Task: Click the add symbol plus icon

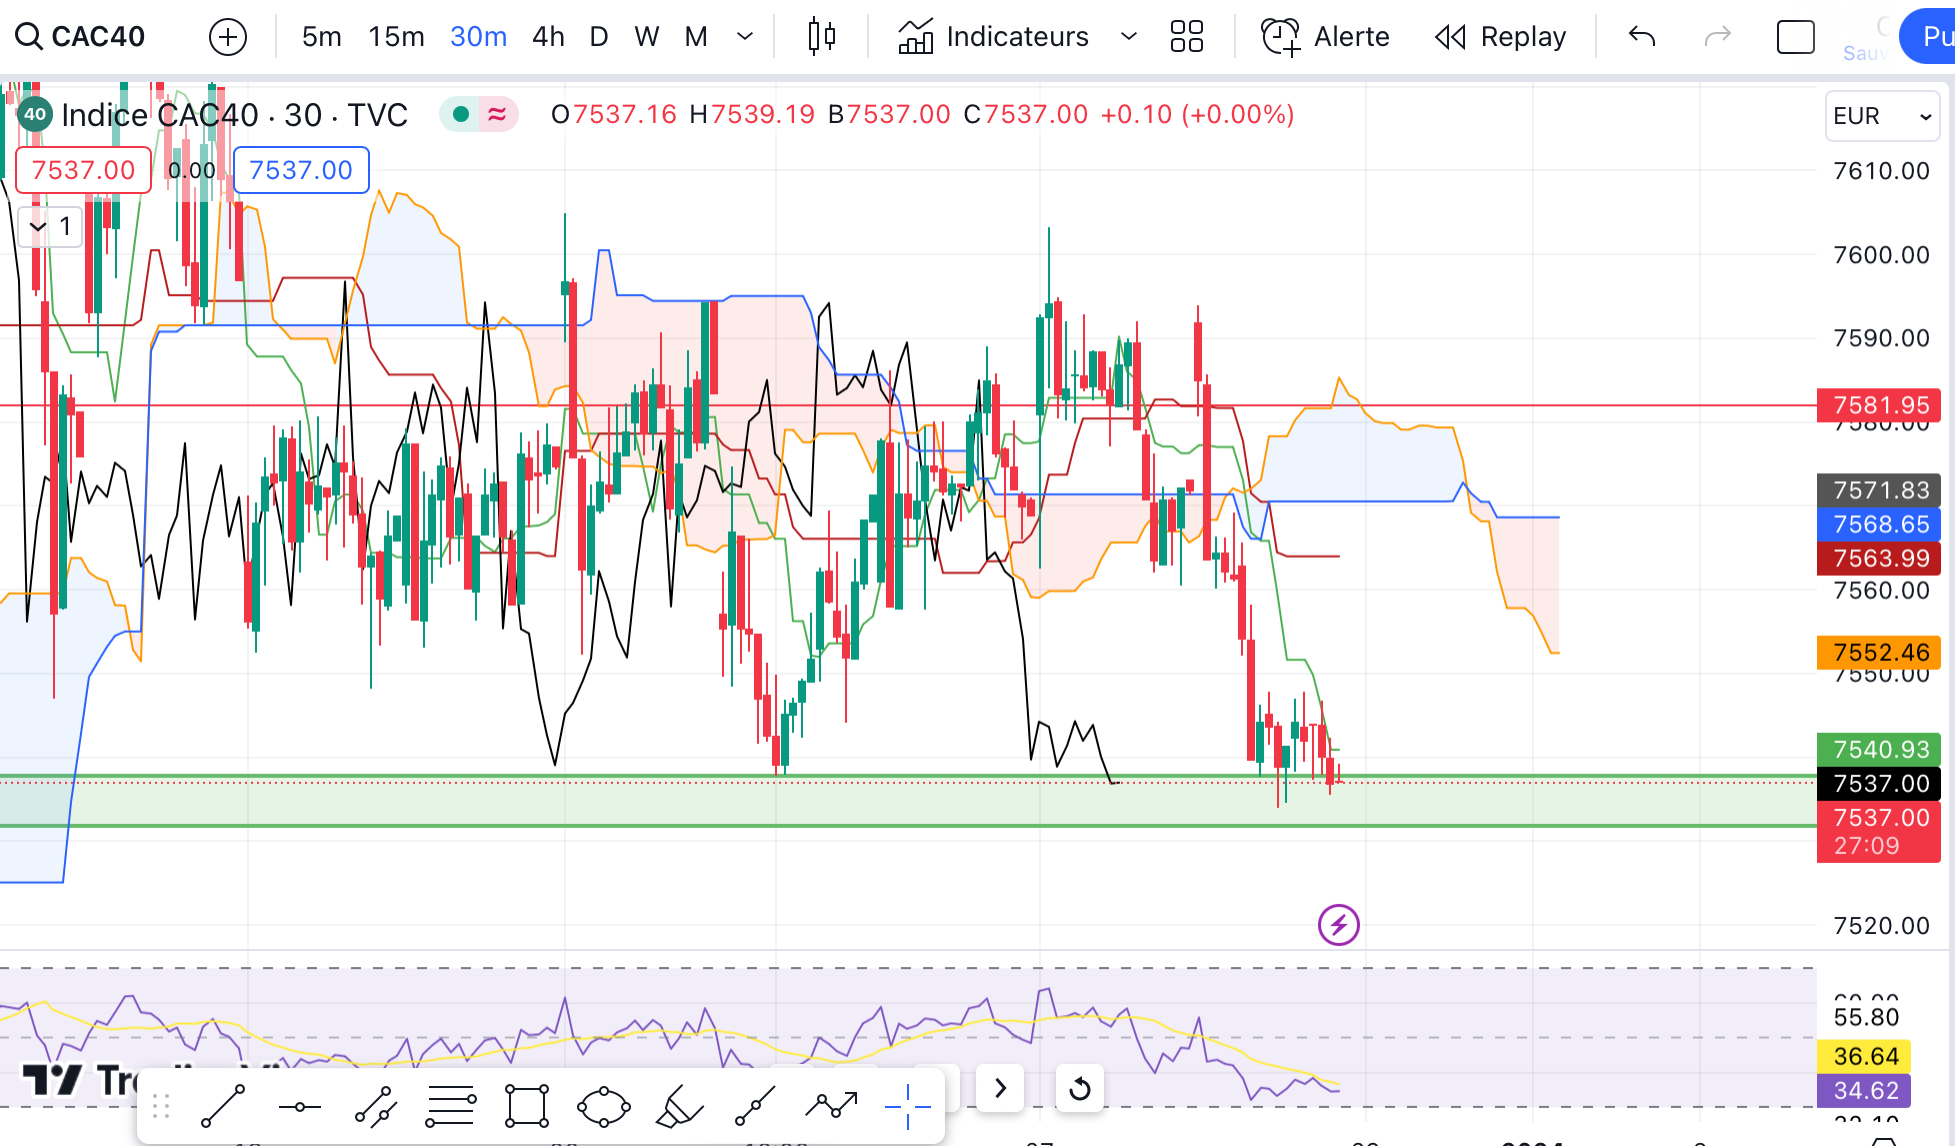Action: 228,37
